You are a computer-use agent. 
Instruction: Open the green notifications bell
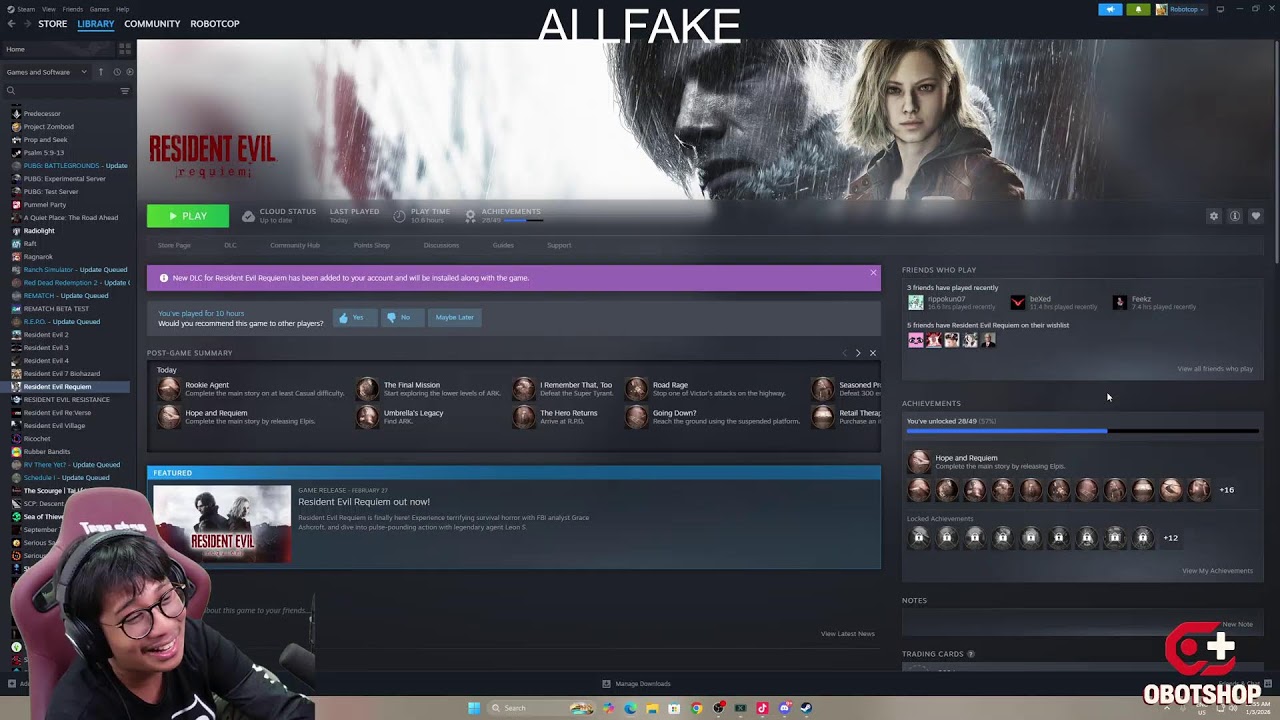coord(1138,9)
